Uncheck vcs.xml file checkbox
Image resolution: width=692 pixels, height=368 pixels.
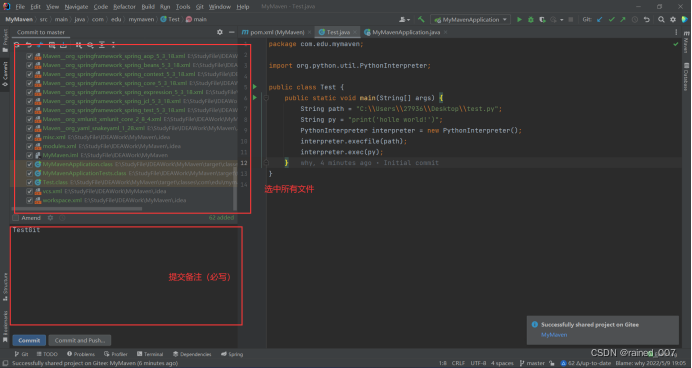30,191
